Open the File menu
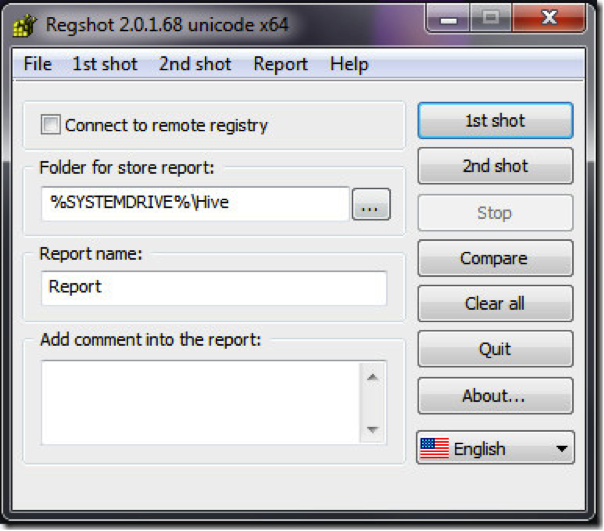Screen dimensions: 604x531 tap(37, 64)
